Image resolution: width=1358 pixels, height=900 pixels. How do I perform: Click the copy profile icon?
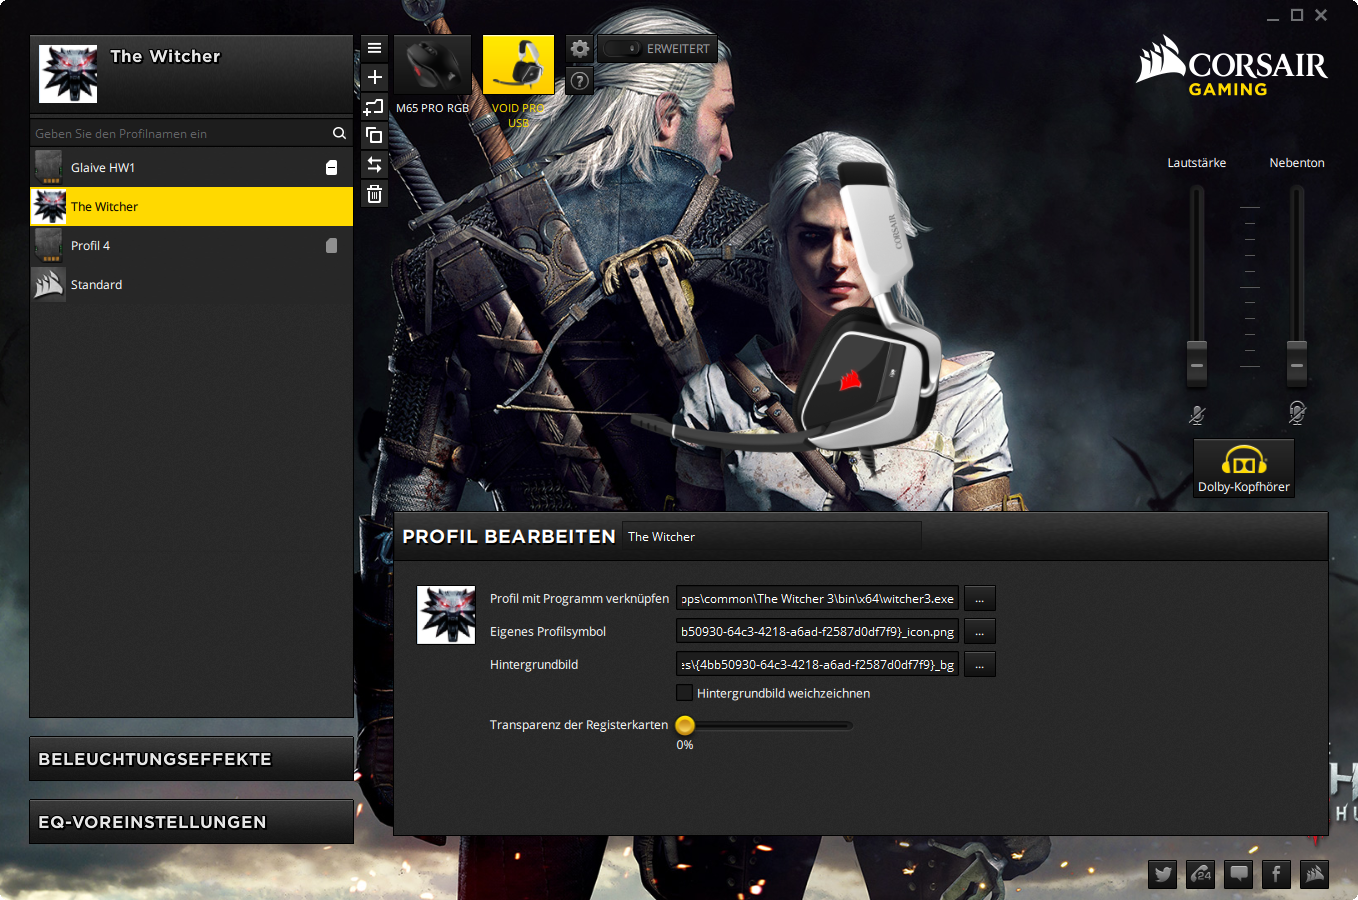pos(375,135)
